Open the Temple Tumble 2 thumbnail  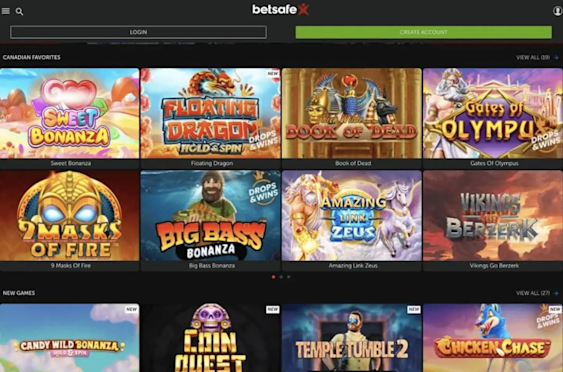(352, 338)
